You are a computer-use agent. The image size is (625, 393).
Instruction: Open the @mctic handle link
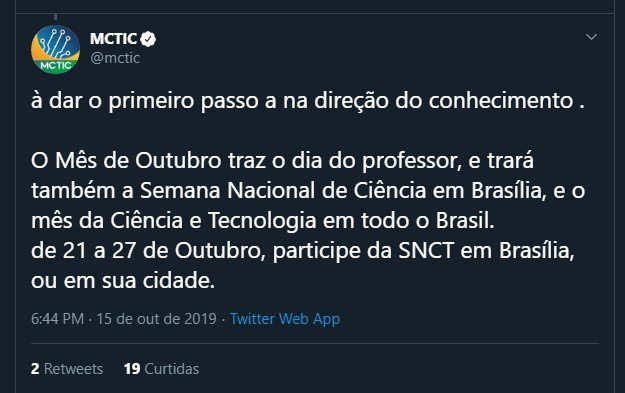[x=115, y=58]
